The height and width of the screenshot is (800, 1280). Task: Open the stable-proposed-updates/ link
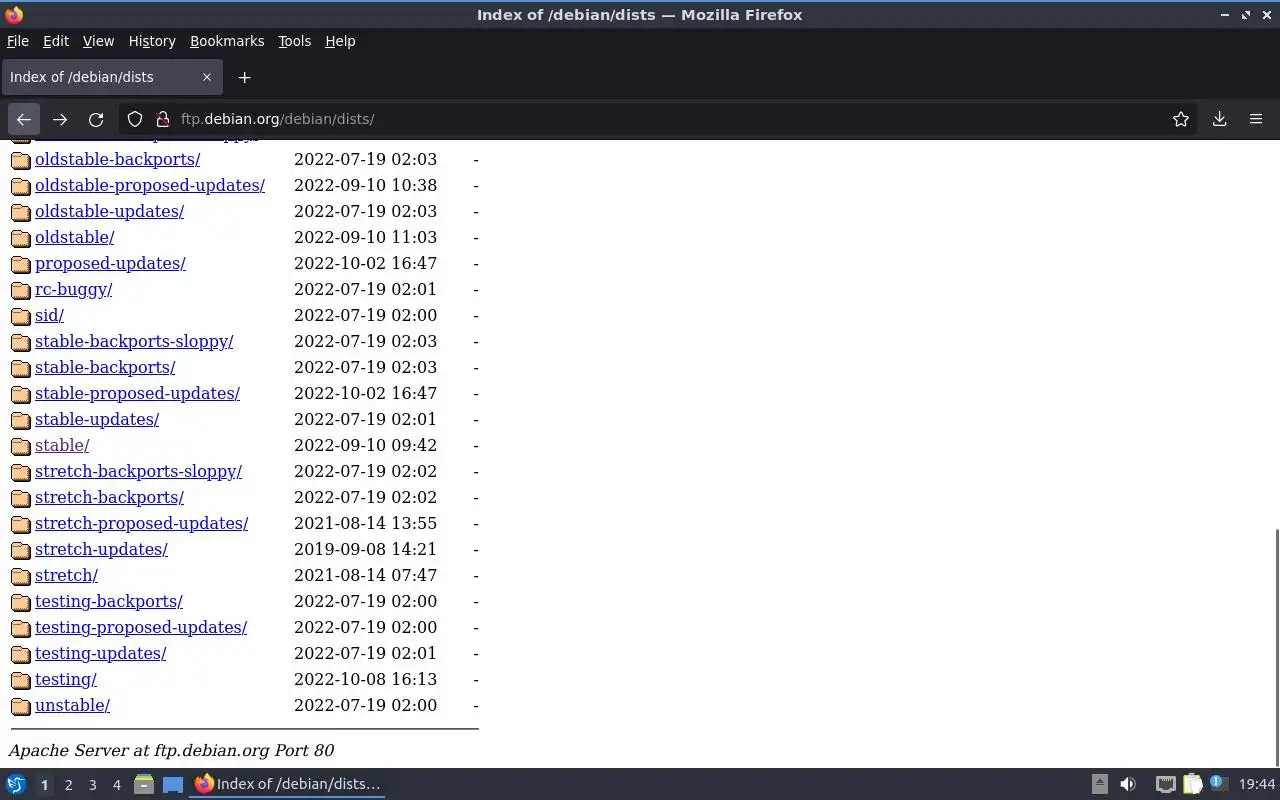137,393
